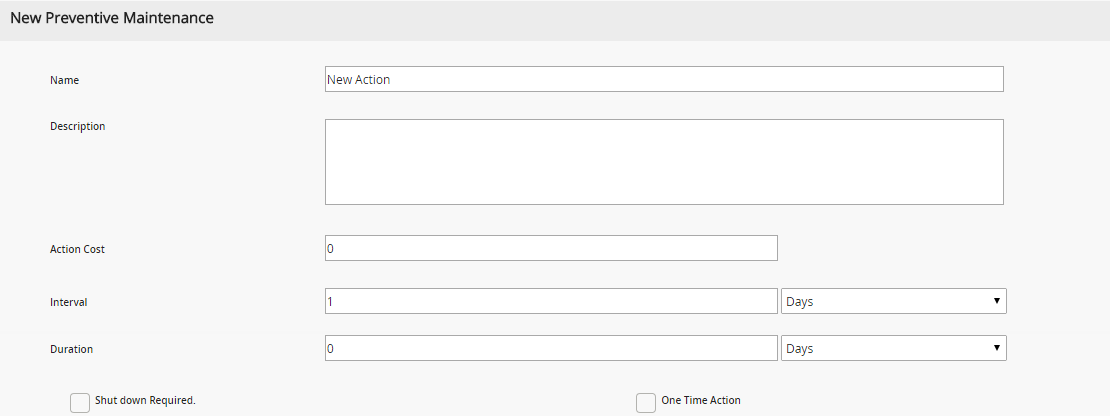This screenshot has width=1110, height=417.
Task: Click the New Preventive Maintenance header title
Action: [x=112, y=18]
